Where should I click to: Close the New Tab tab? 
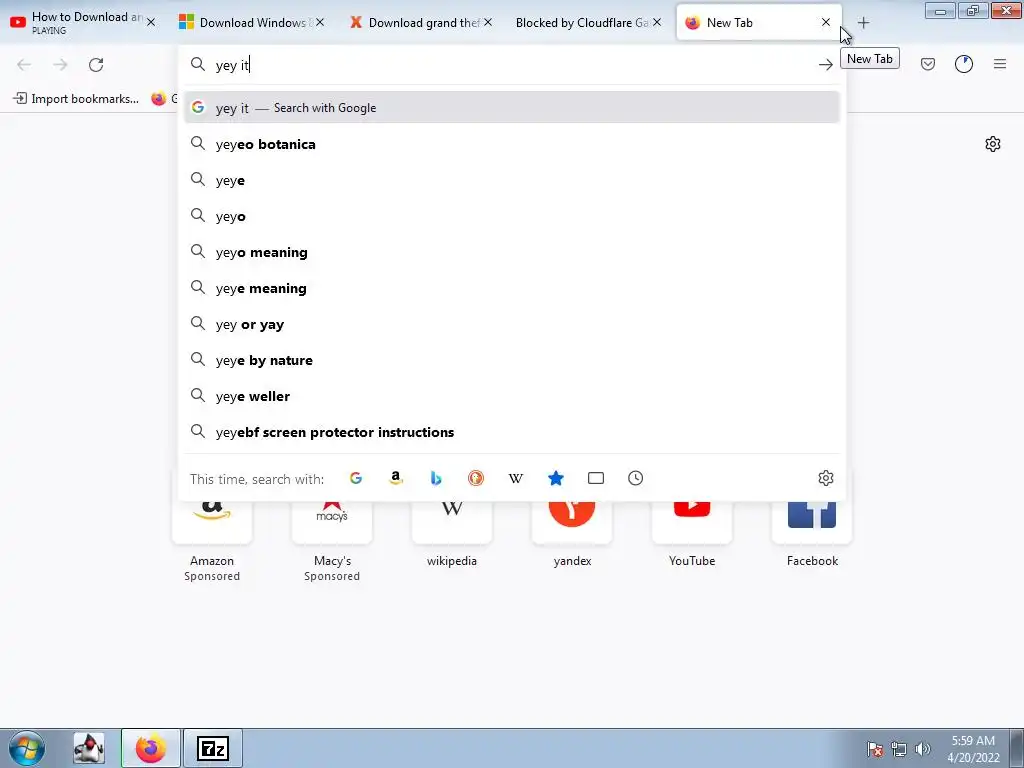click(x=825, y=22)
